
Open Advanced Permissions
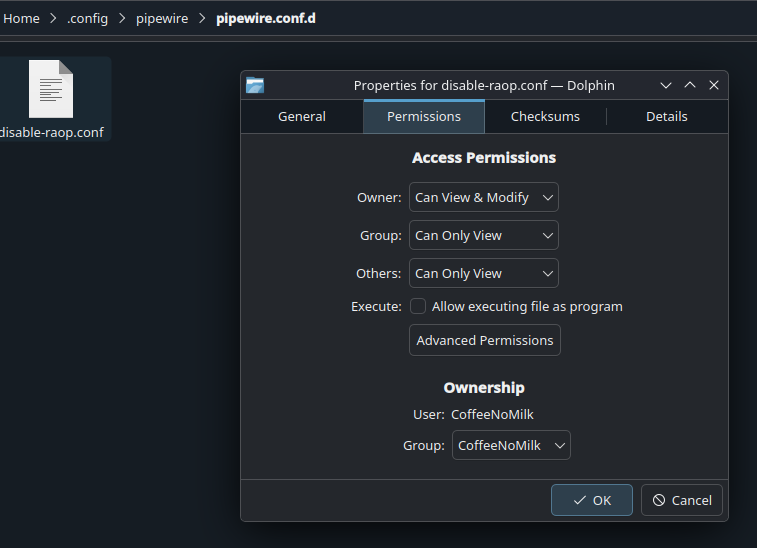tap(485, 340)
